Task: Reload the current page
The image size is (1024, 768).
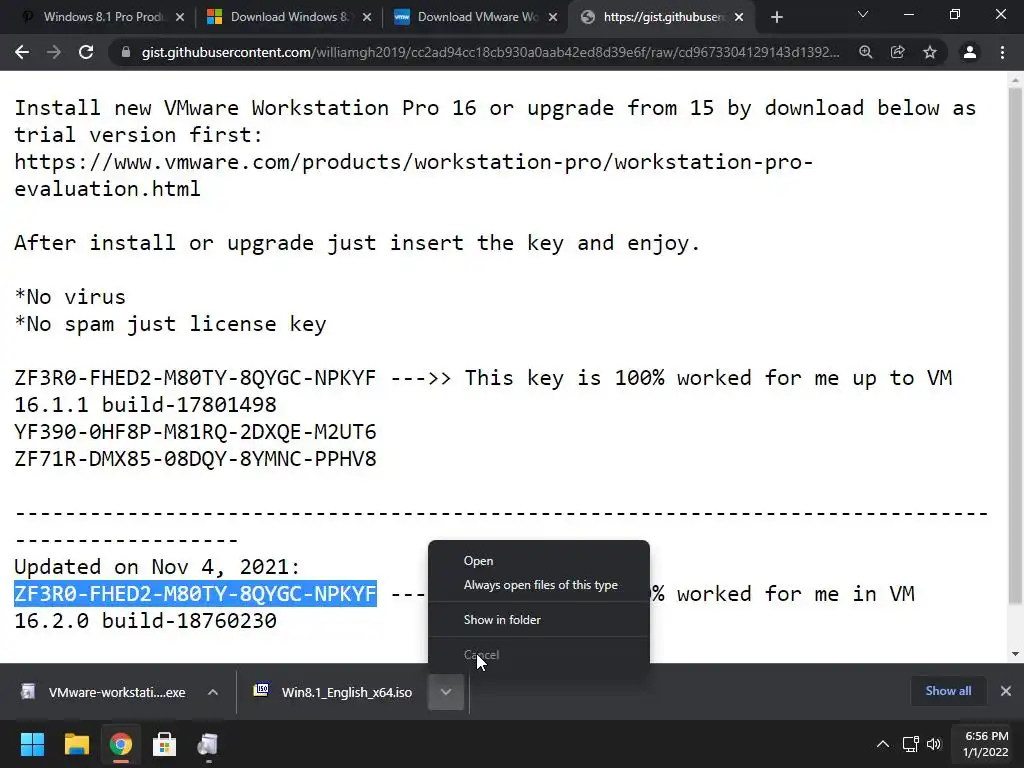Action: click(86, 52)
